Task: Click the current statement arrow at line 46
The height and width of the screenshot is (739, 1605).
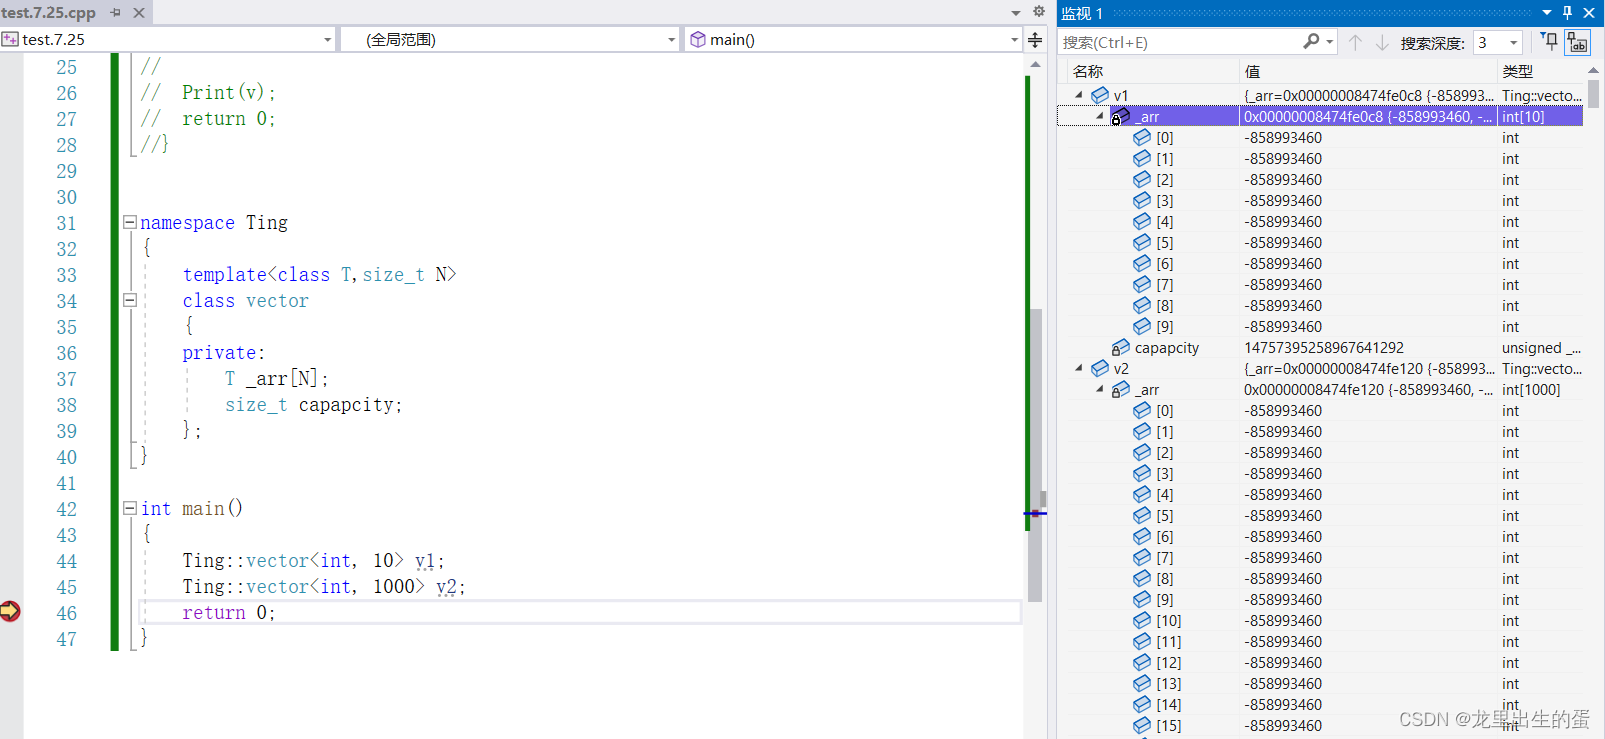Action: (x=10, y=611)
